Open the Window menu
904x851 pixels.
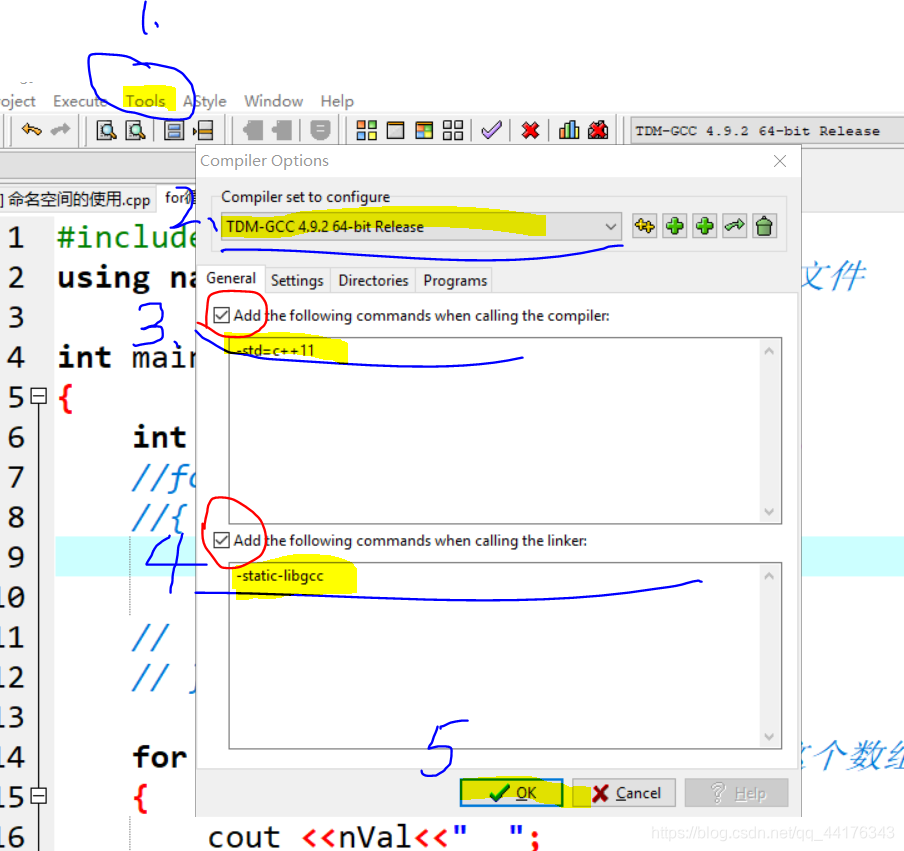pyautogui.click(x=273, y=101)
